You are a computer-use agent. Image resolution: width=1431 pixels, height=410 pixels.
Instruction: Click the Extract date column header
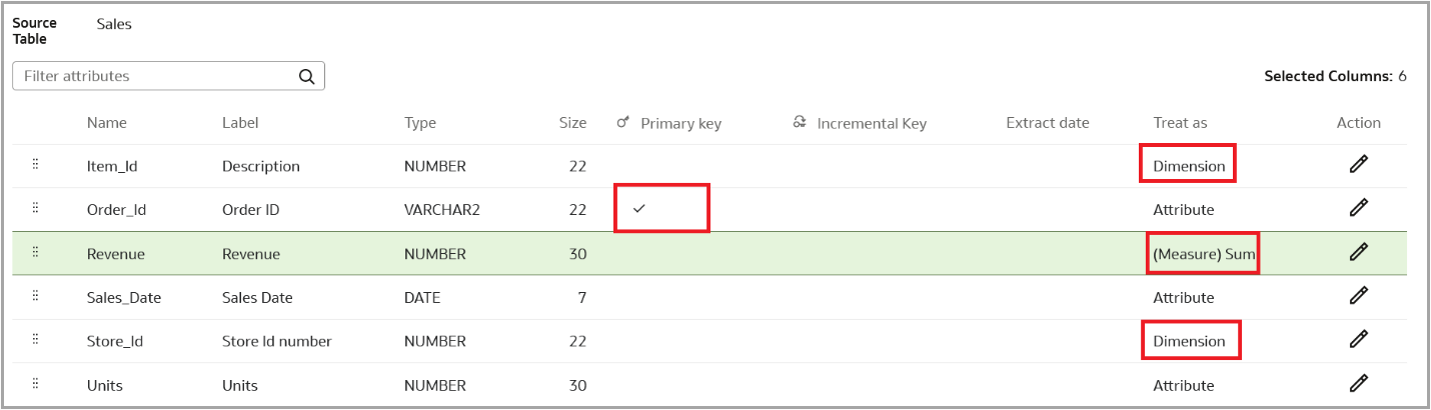1047,123
